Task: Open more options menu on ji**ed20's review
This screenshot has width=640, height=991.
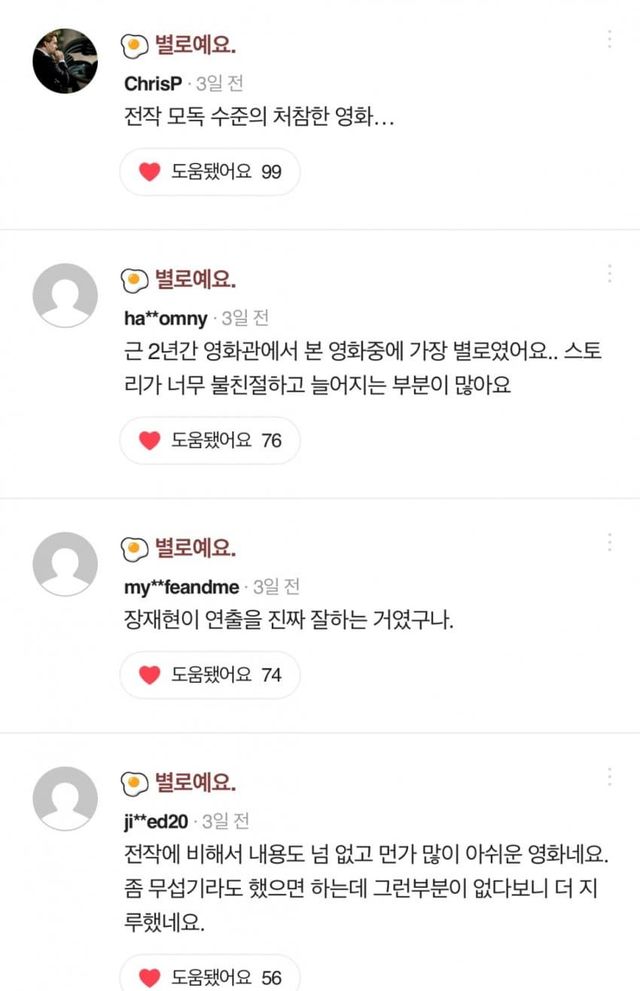Action: pos(610,776)
